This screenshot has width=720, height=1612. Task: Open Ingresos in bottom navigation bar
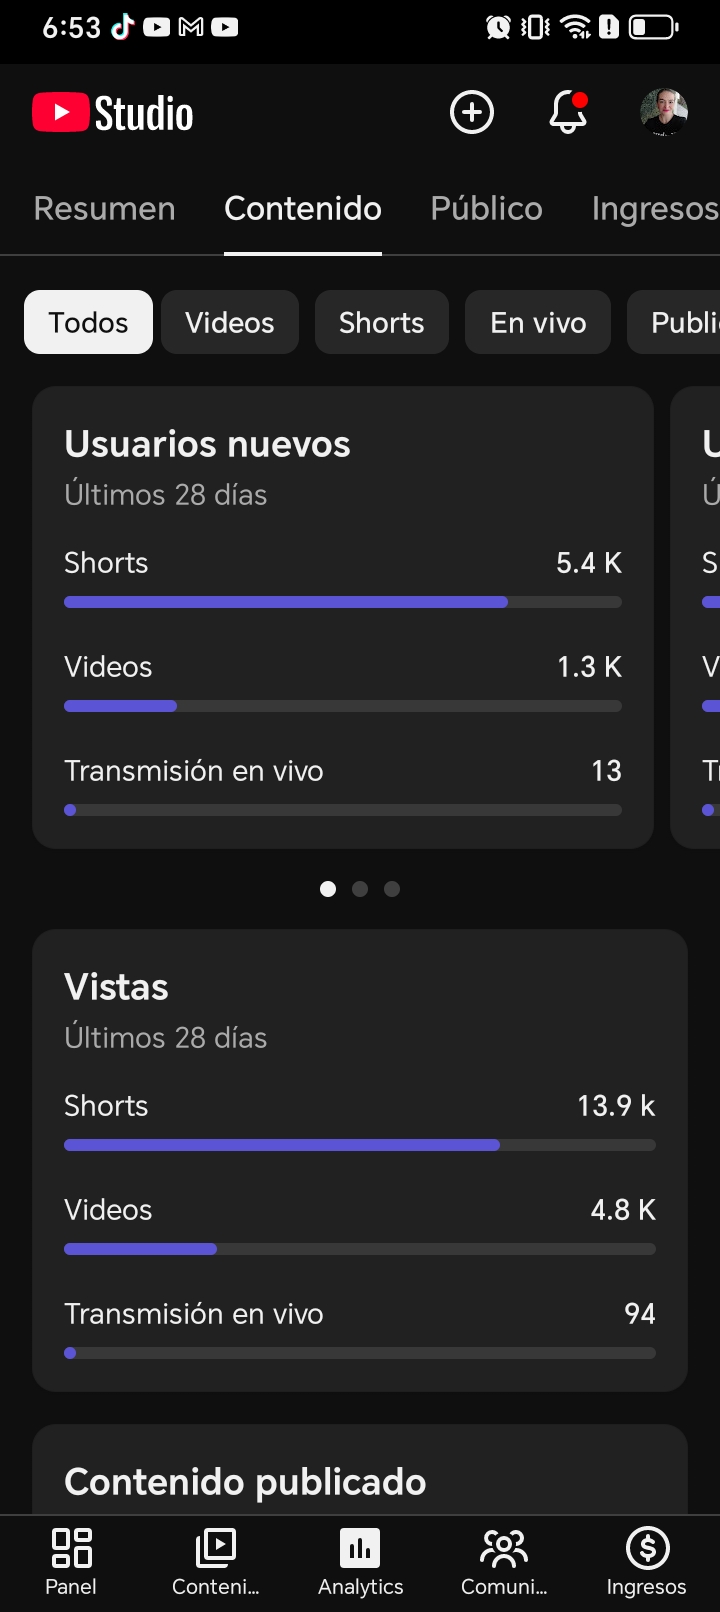click(x=647, y=1562)
